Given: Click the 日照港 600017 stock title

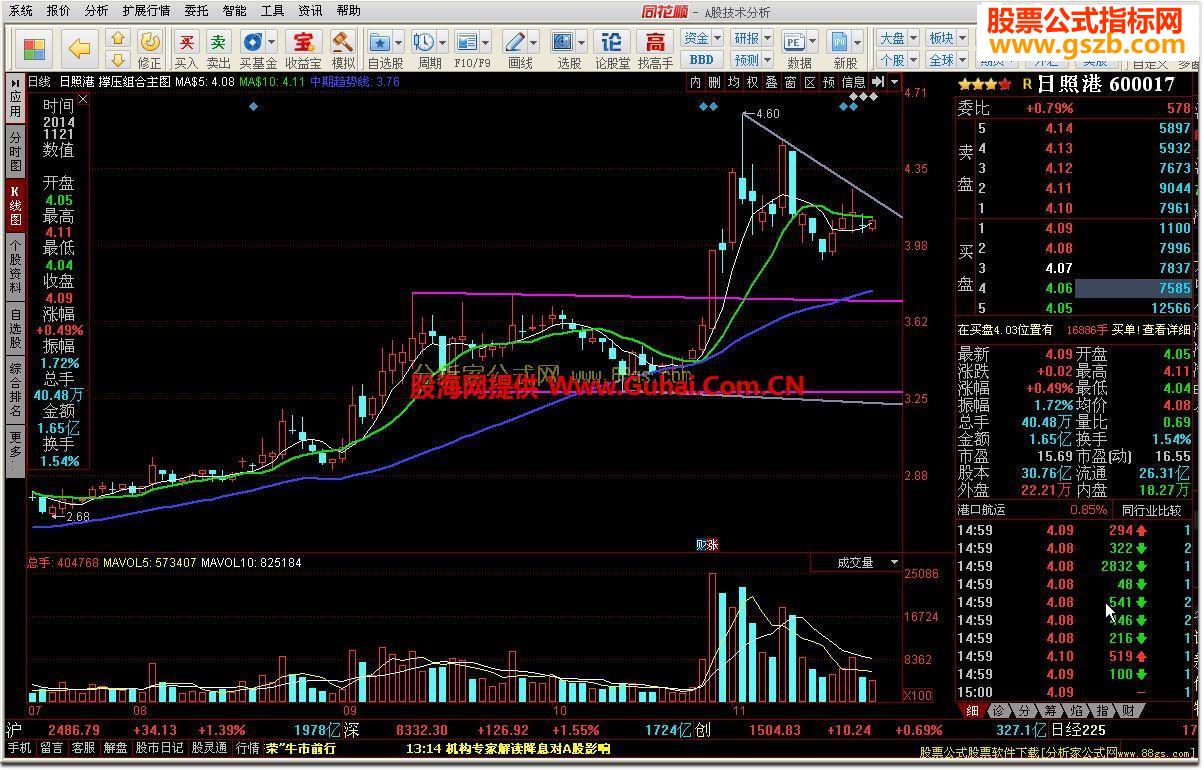Looking at the screenshot, I should (x=1105, y=85).
